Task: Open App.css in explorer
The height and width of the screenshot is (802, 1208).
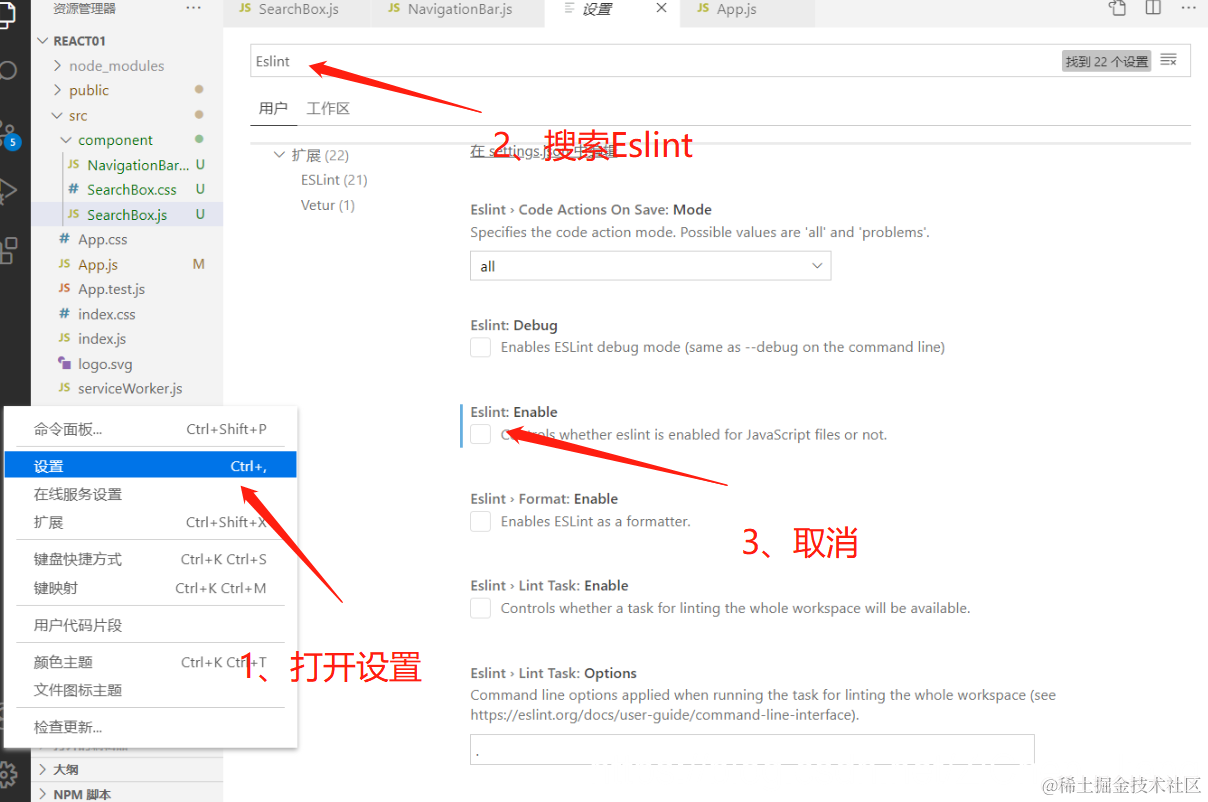Action: pos(102,239)
